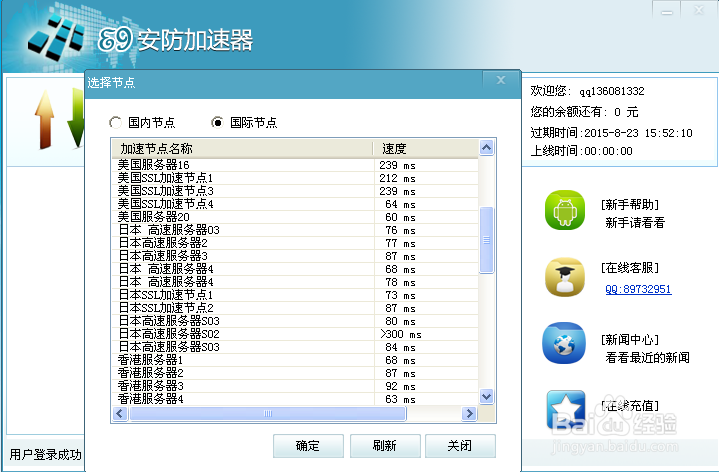Sort by 加速节点名称 column header
719x472 pixels.
(243, 149)
